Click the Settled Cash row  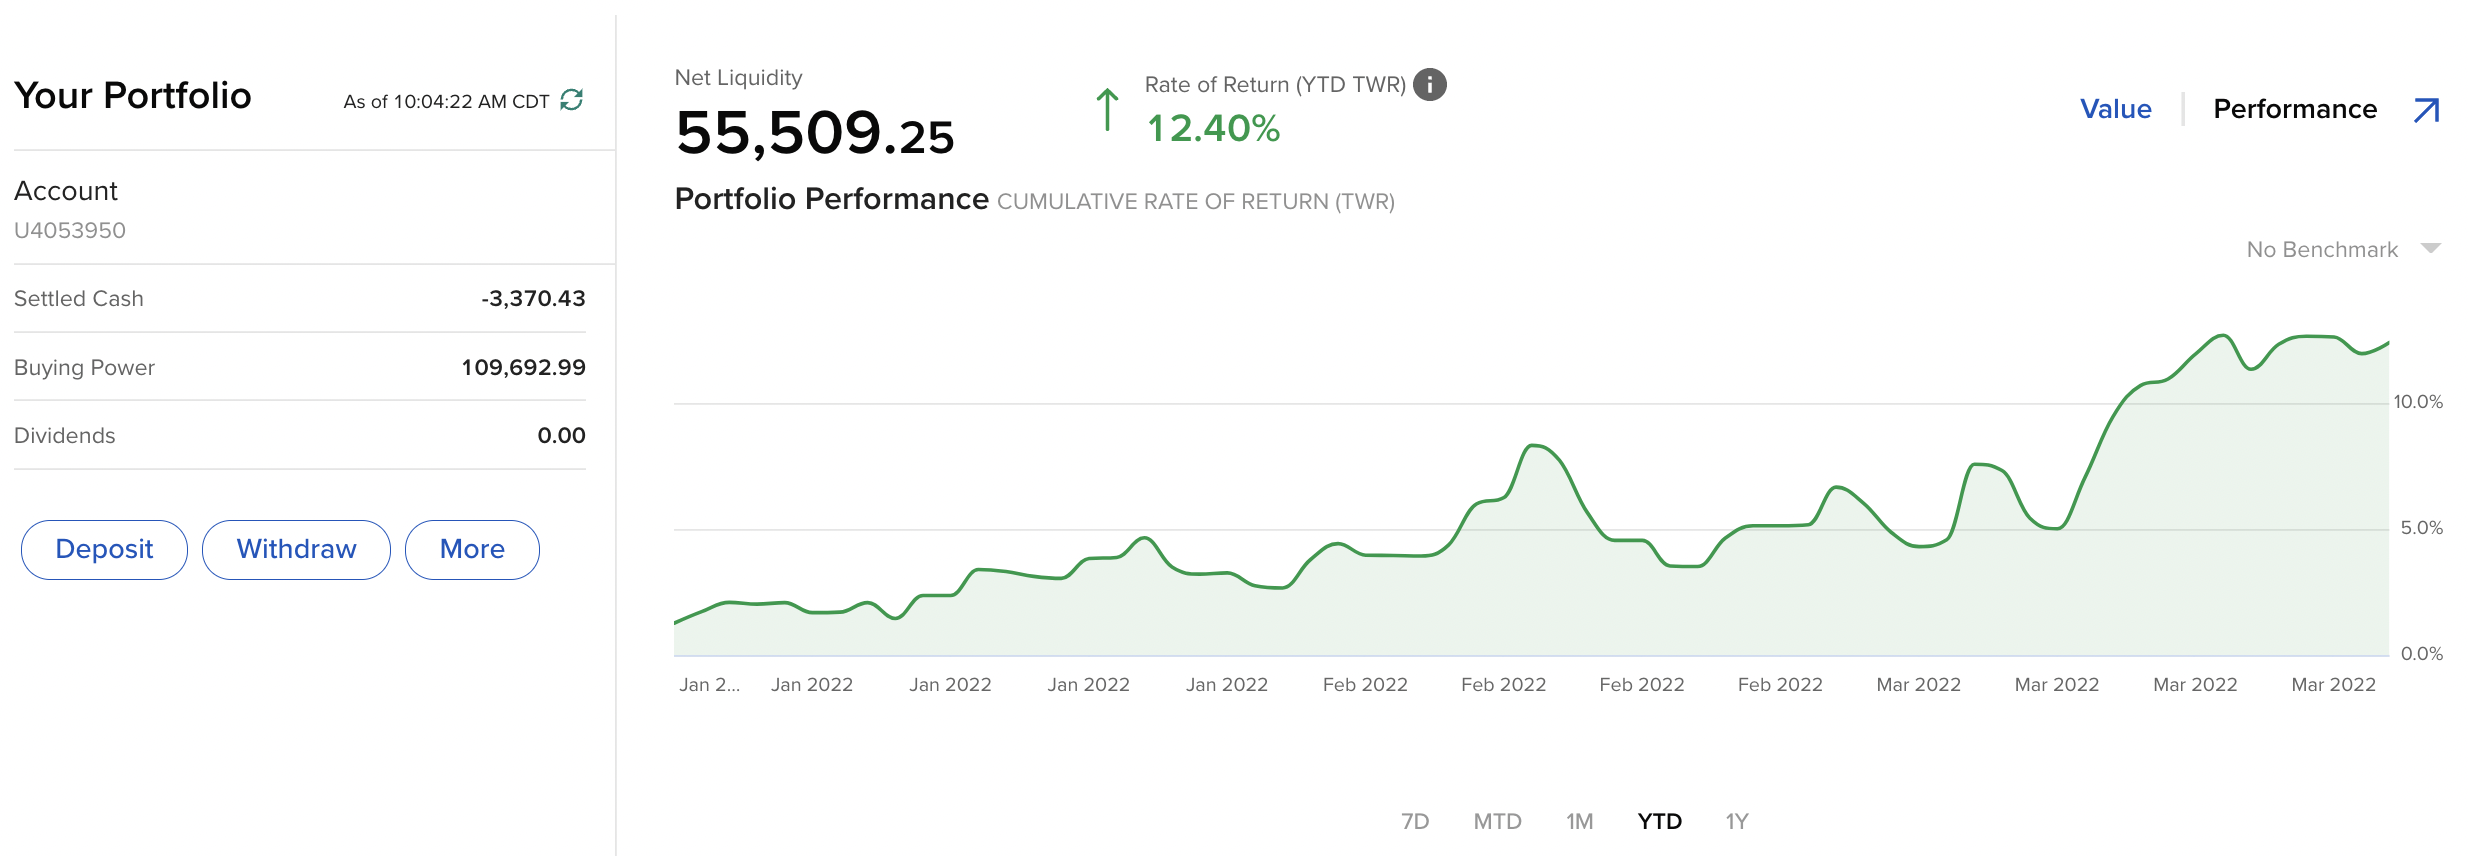pyautogui.click(x=299, y=298)
